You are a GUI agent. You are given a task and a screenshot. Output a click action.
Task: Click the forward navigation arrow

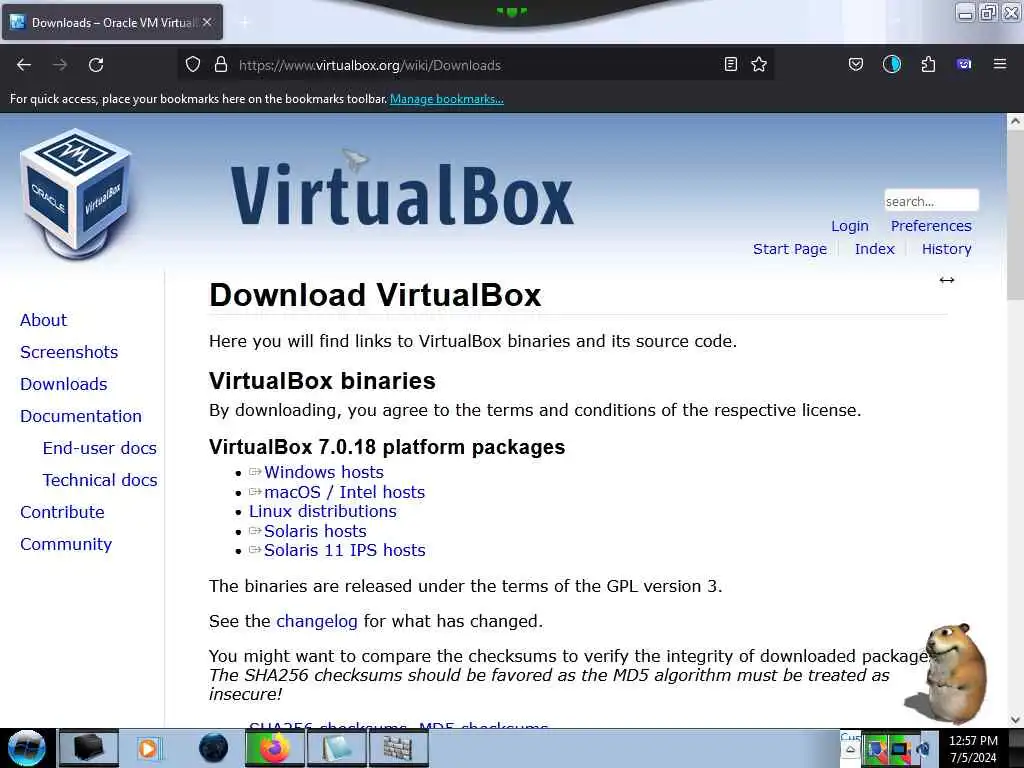pos(60,65)
